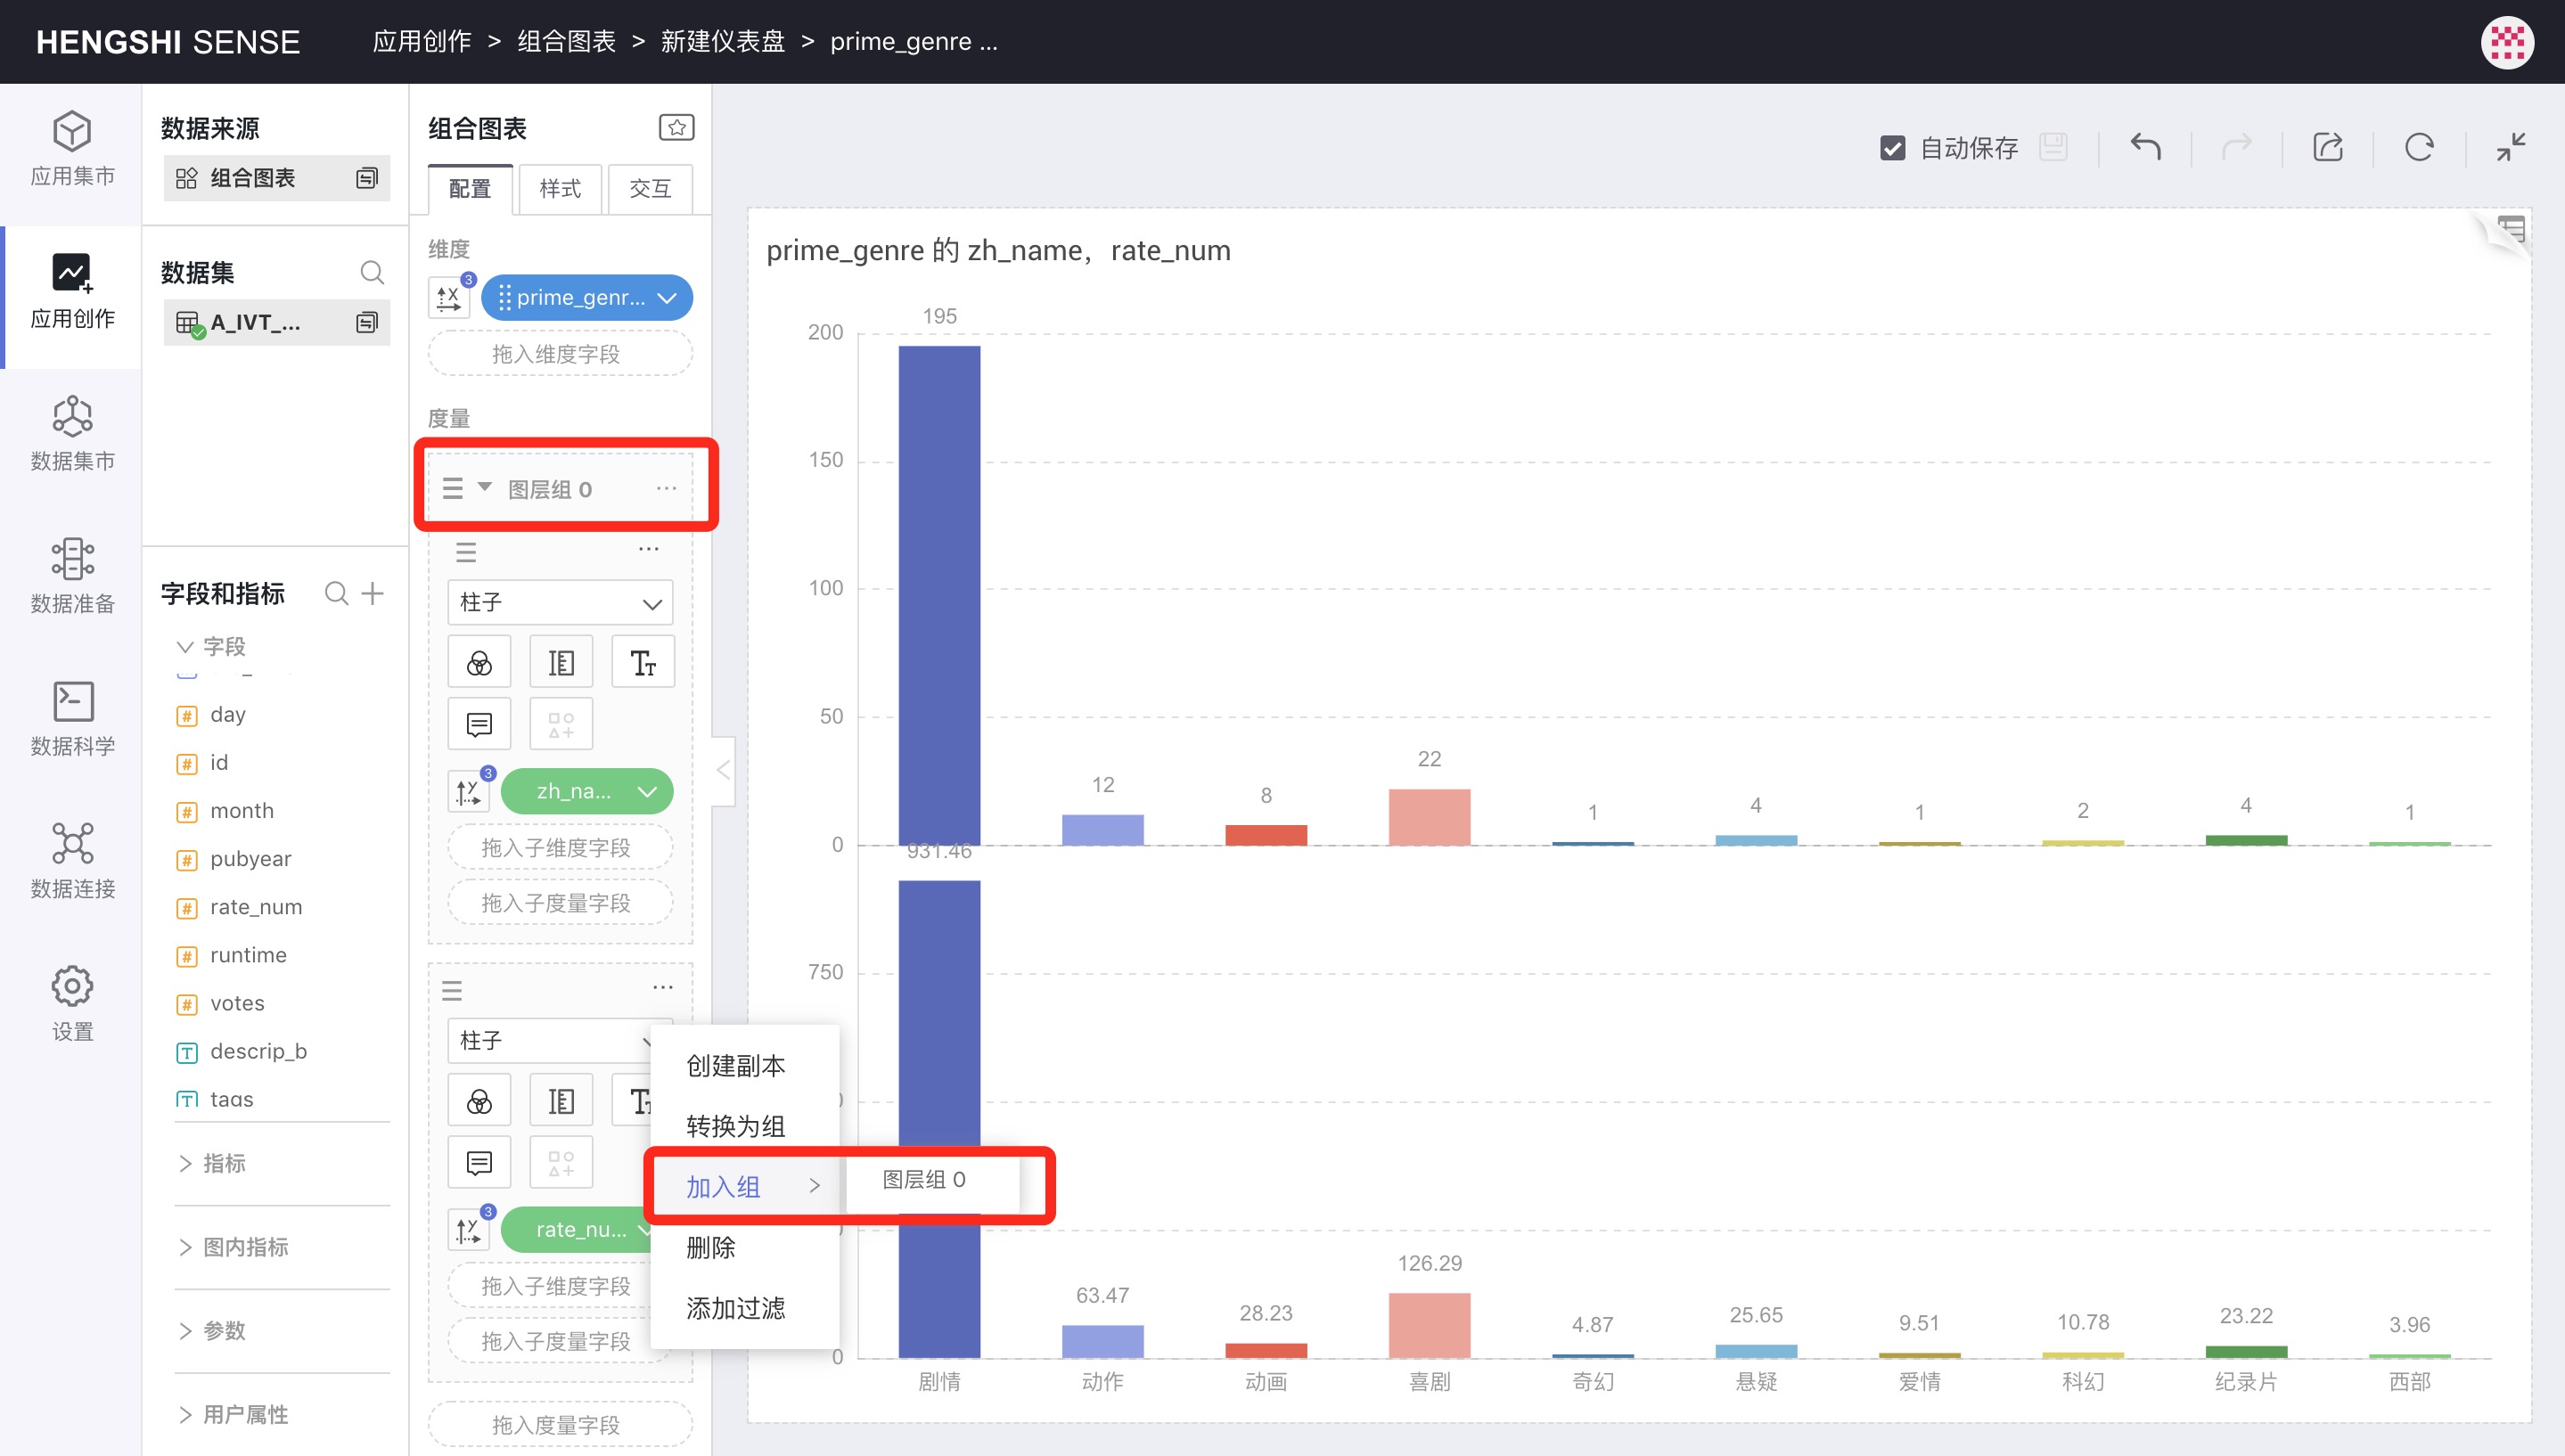The image size is (2565, 1456).
Task: Exit fullscreen with collapse arrows icon
Action: (x=2511, y=147)
